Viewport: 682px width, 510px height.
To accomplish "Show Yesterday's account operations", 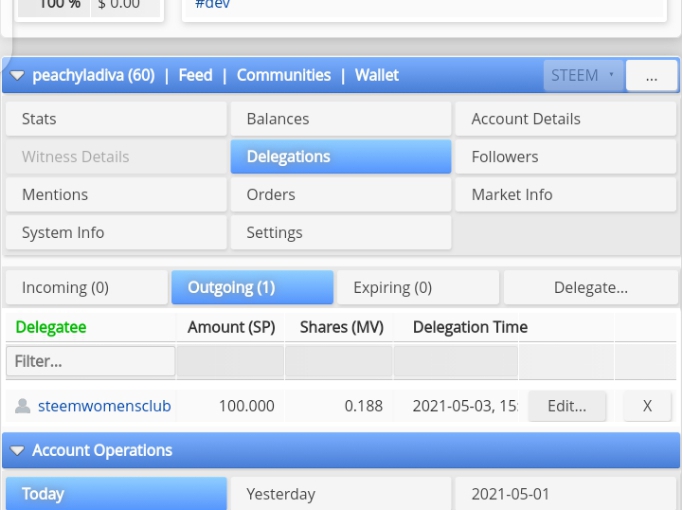I will click(x=341, y=493).
